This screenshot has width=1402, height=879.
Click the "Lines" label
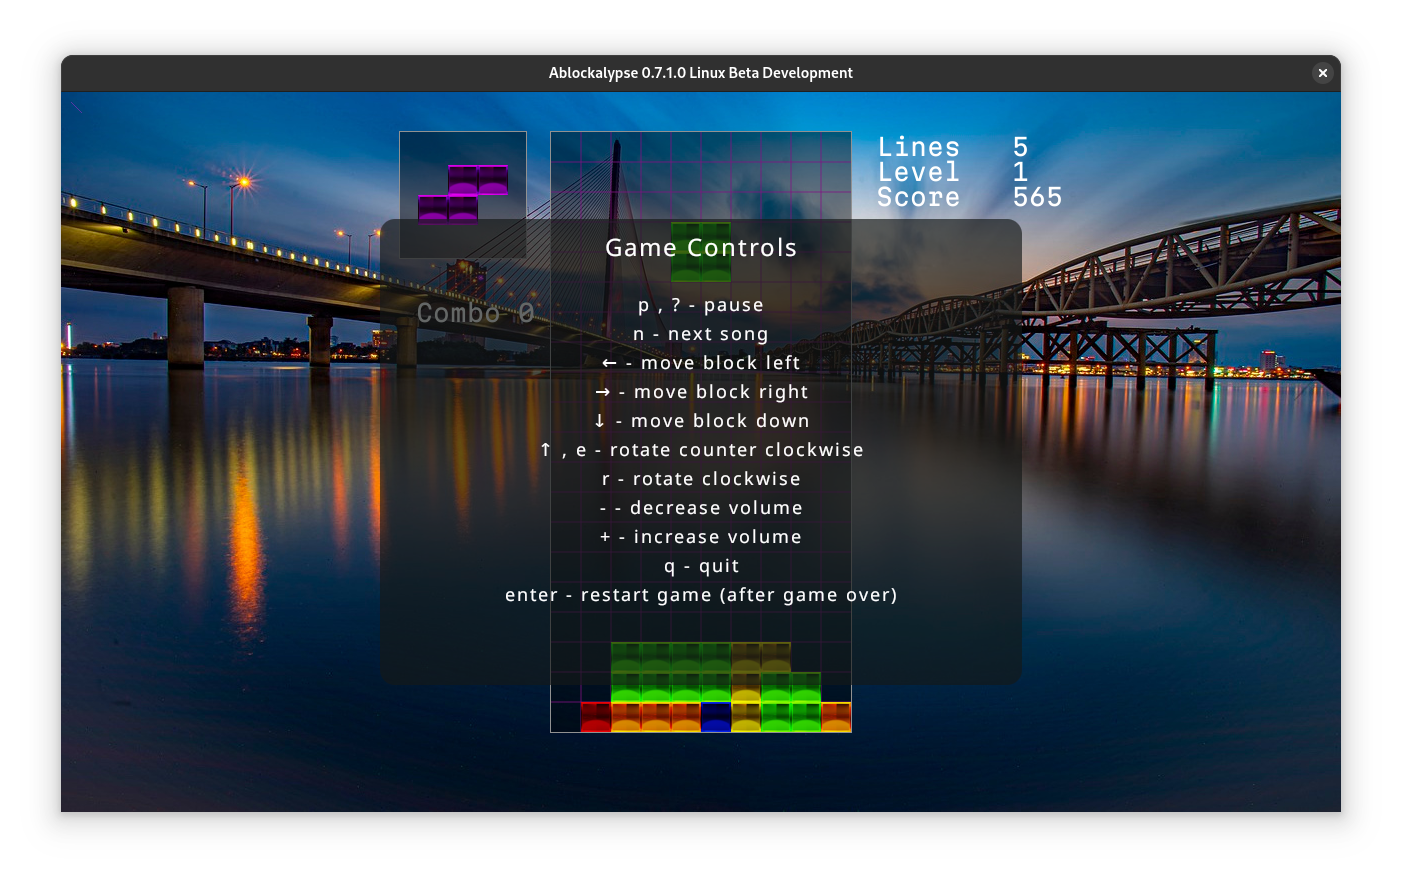pyautogui.click(x=919, y=147)
